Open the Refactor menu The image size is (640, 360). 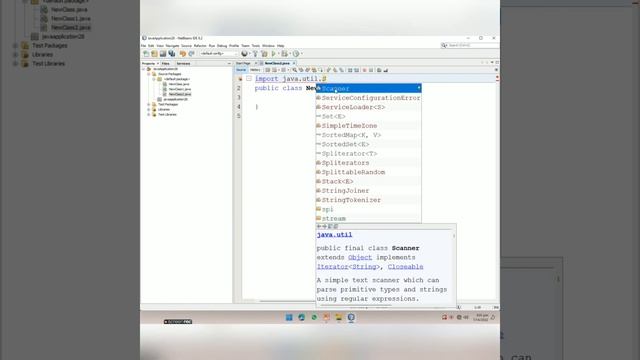(x=200, y=46)
